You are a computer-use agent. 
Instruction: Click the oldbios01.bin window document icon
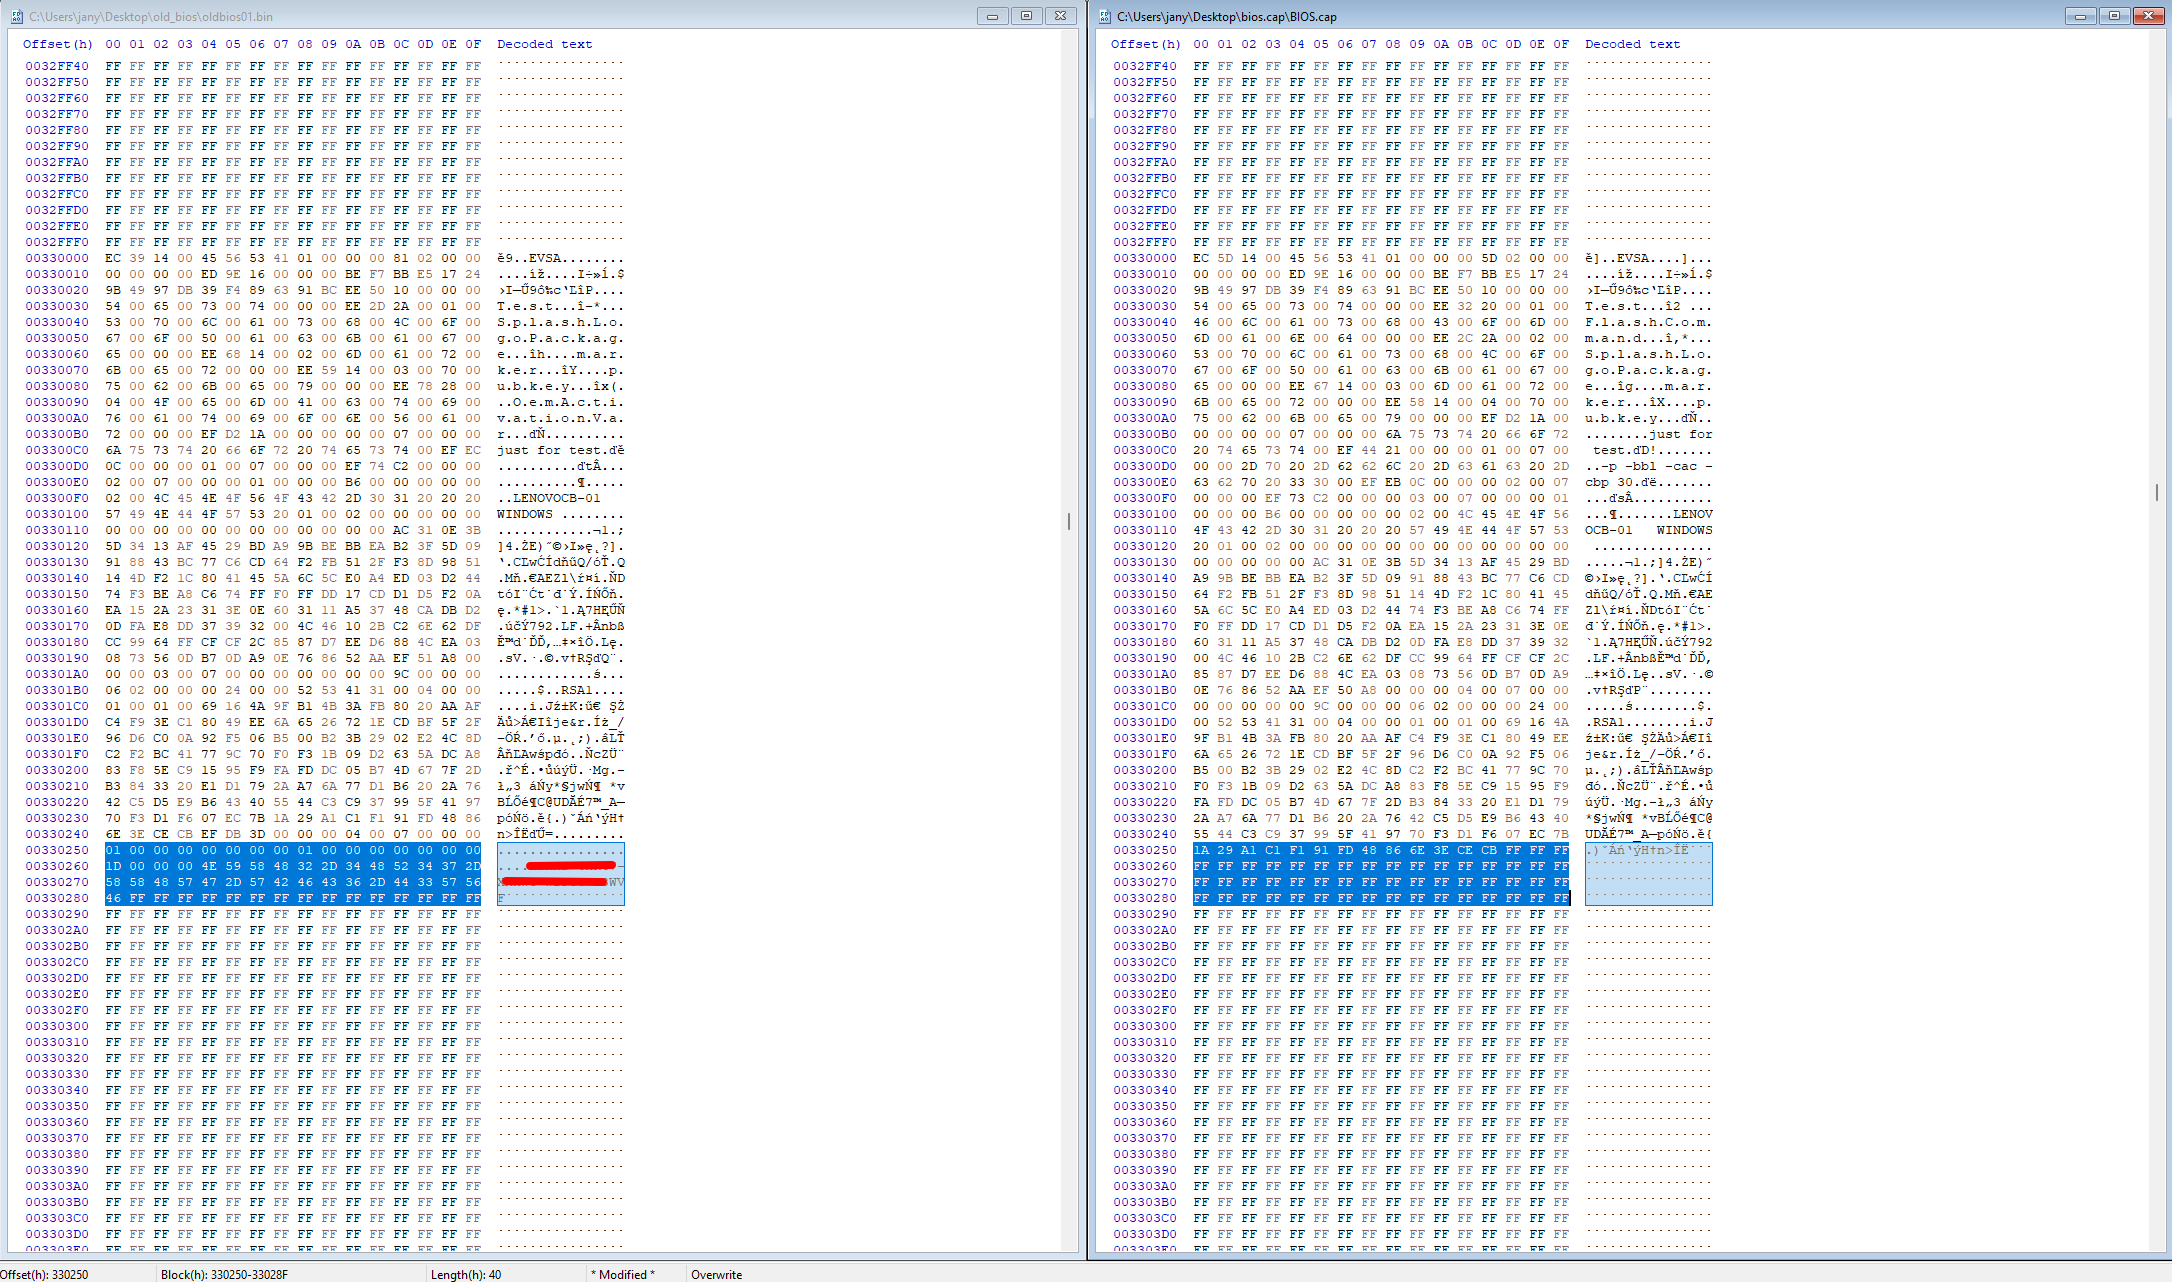pyautogui.click(x=17, y=17)
